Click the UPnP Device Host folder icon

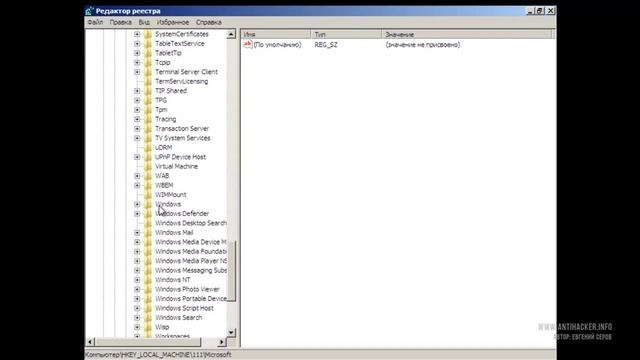pyautogui.click(x=148, y=157)
